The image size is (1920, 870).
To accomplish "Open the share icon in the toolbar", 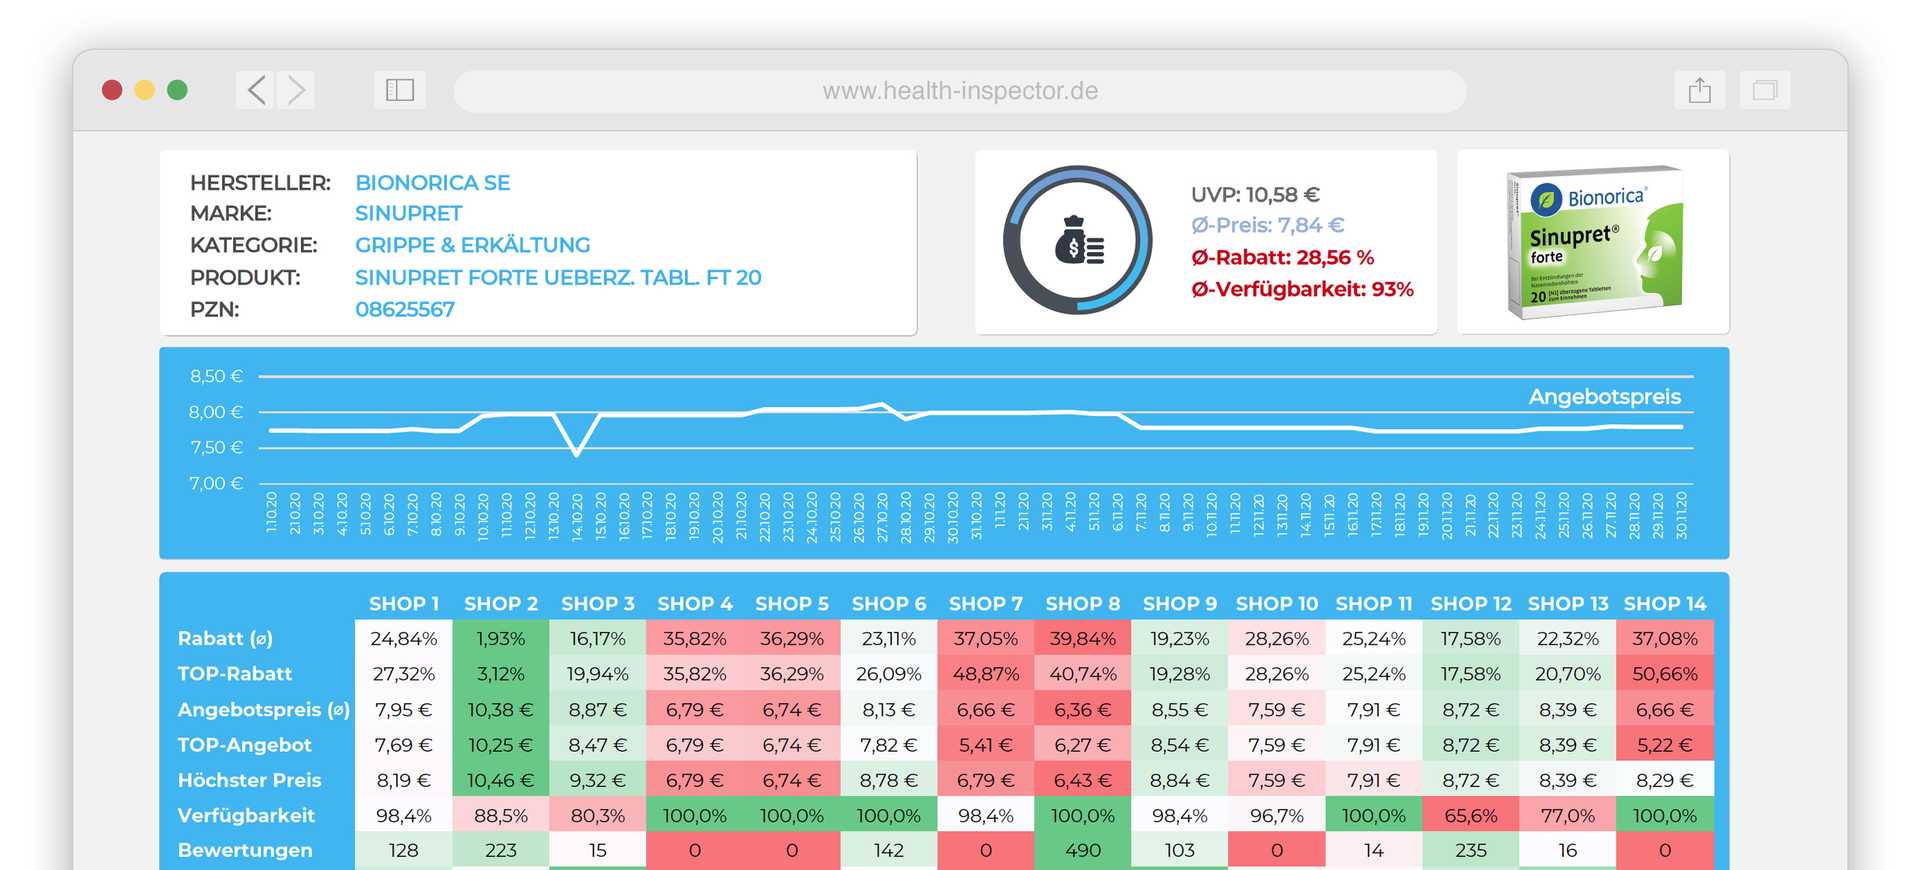I will (x=1700, y=90).
